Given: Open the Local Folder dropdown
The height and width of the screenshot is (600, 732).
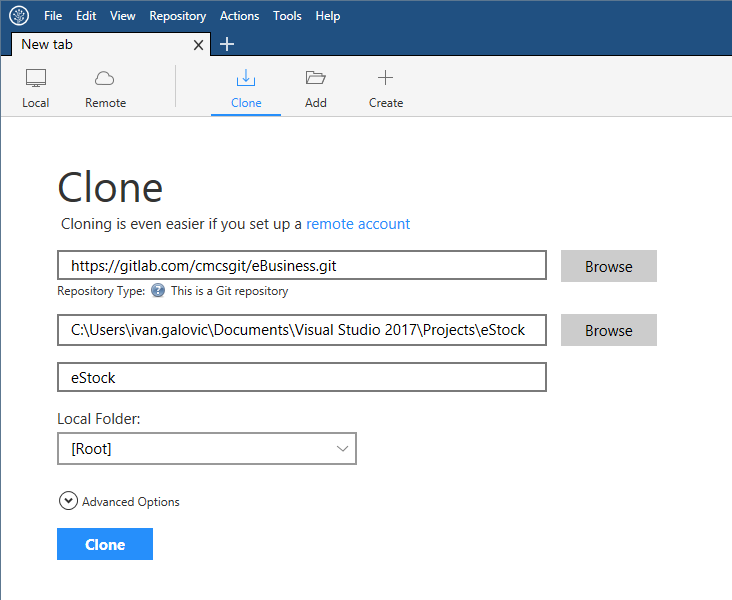Looking at the screenshot, I should coord(207,449).
